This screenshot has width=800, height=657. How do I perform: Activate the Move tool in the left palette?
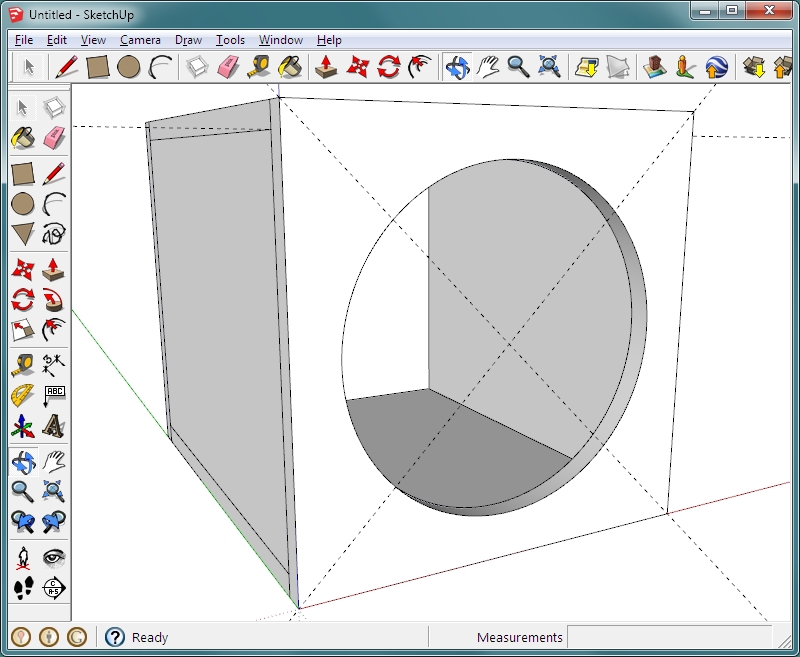pyautogui.click(x=22, y=270)
